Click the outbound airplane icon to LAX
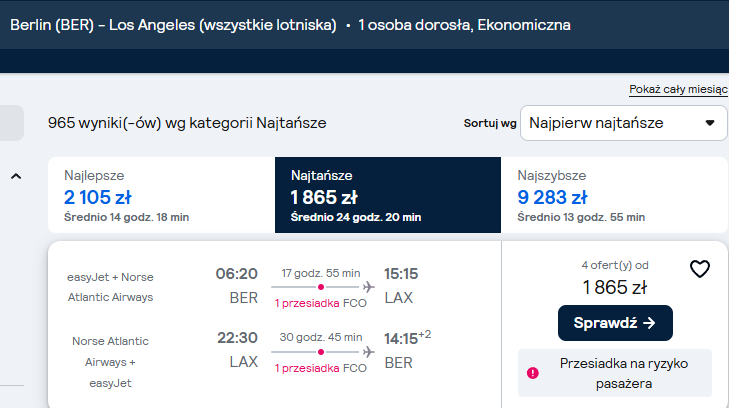Viewport: 729px width, 408px height. 369,287
